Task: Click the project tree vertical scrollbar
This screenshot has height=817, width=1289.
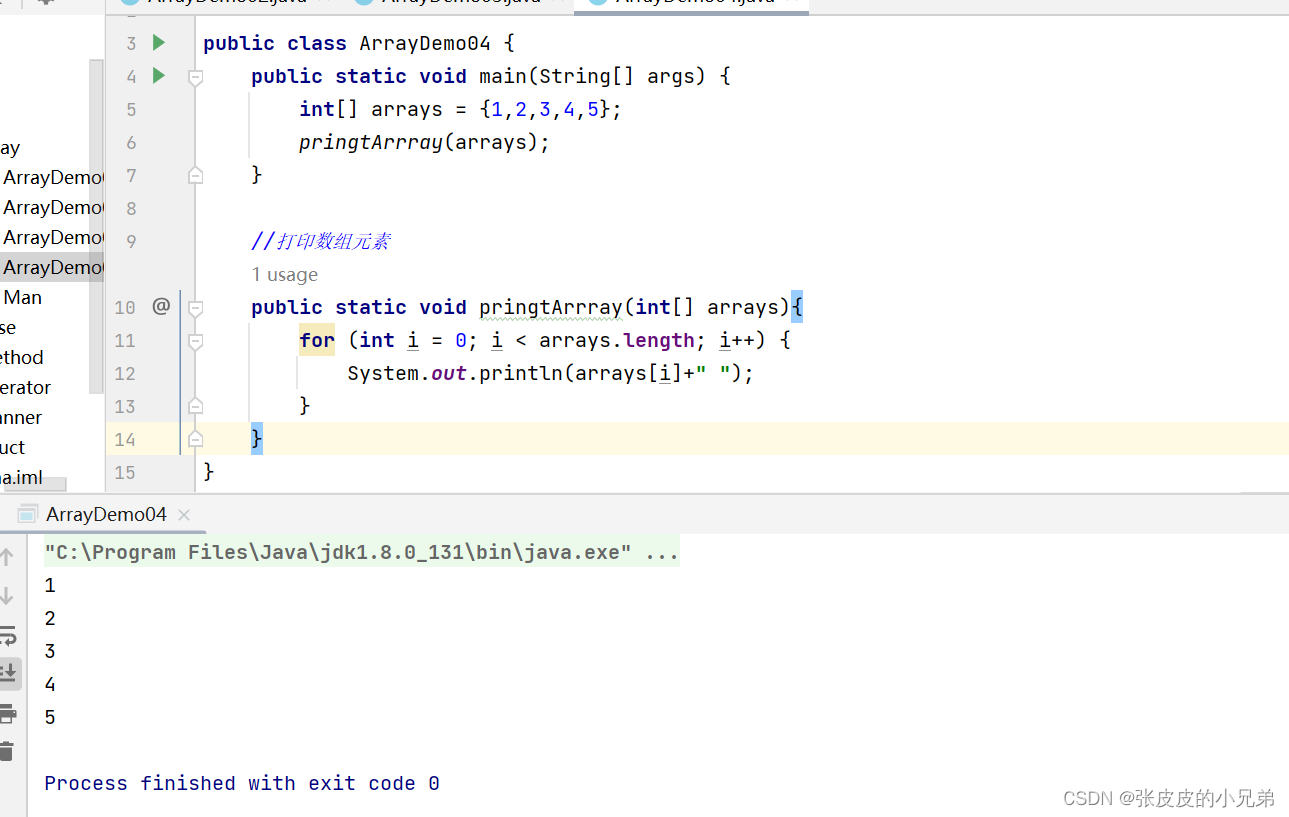Action: (96, 225)
